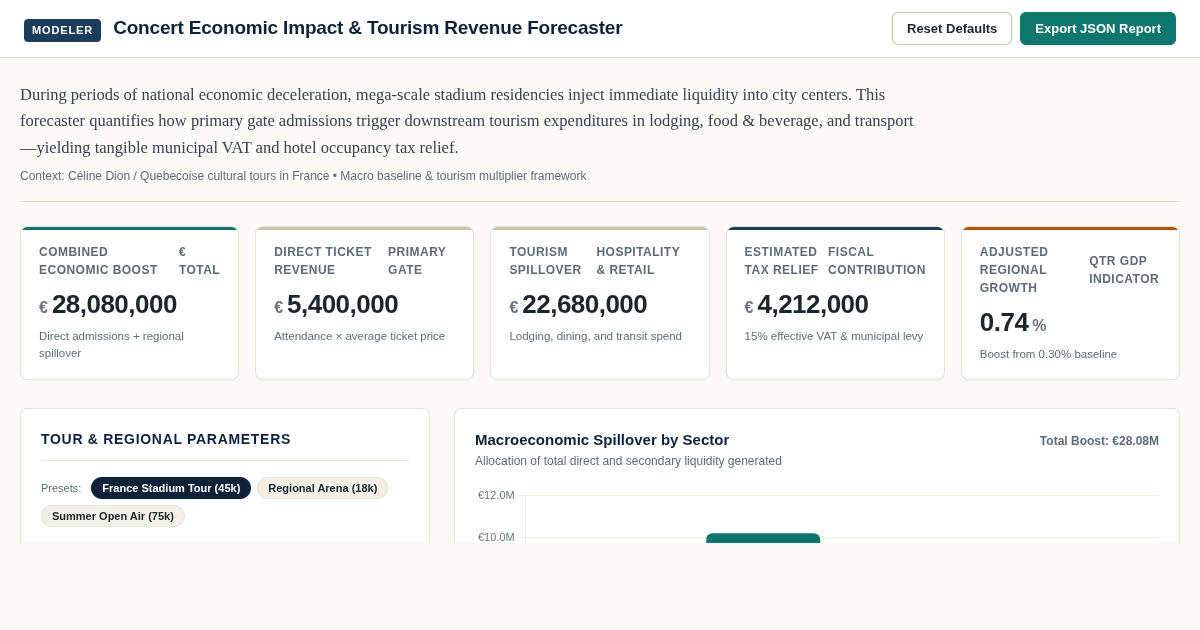Click the 'FISCAL CONTRIBUTION' tag

877,261
